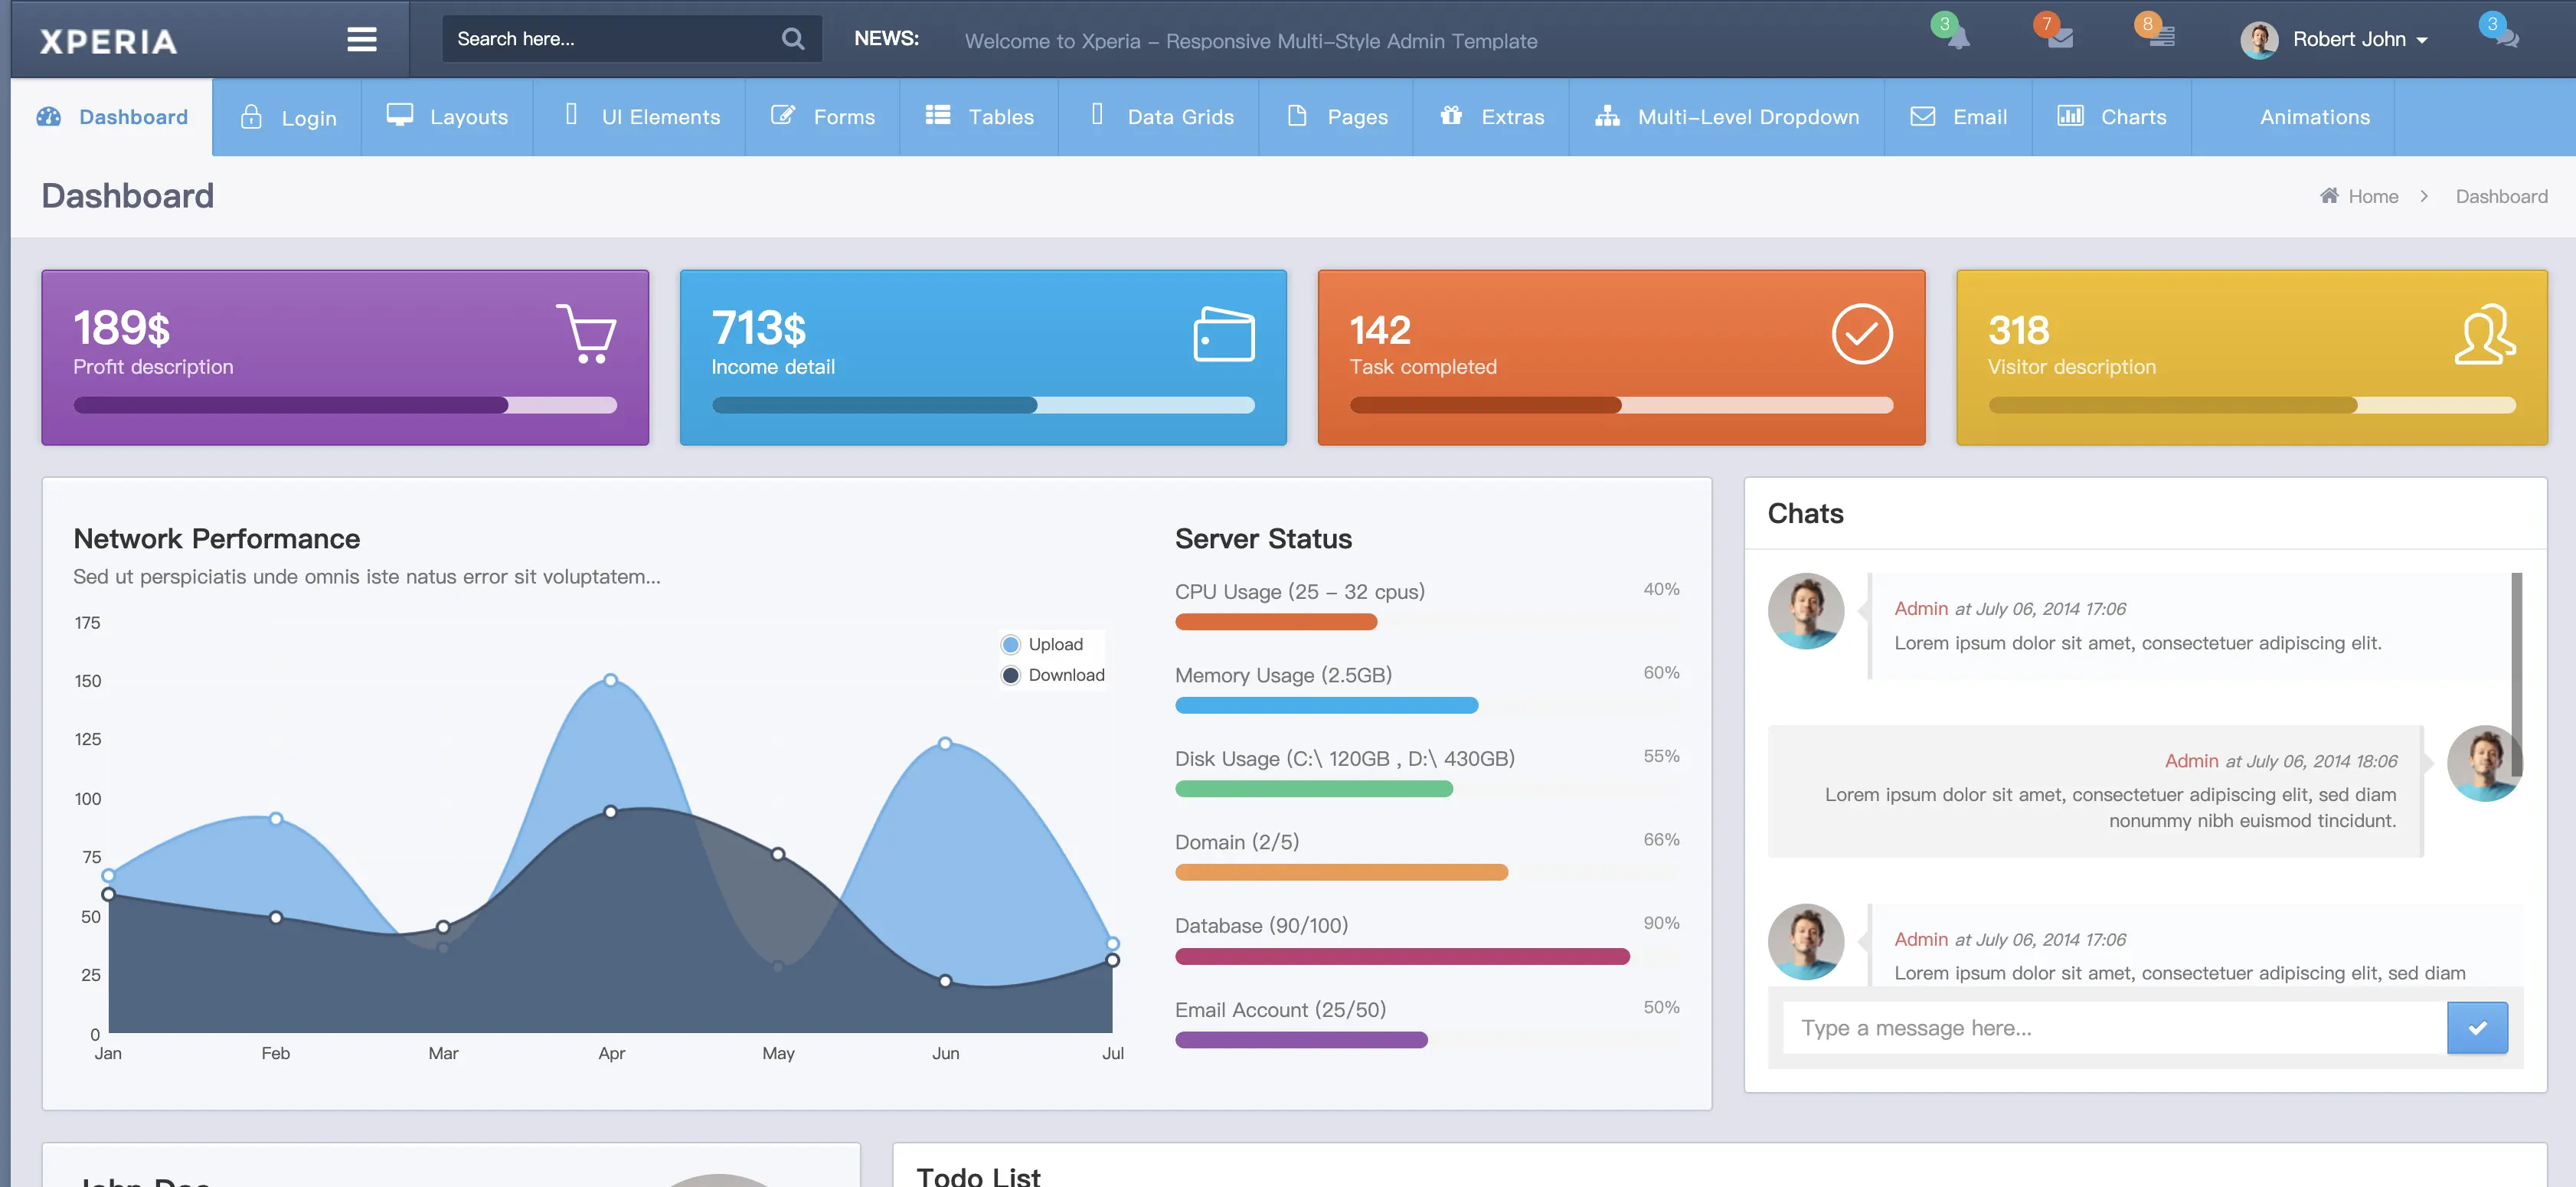Click the 713$ income progress bar
The image size is (2576, 1187).
click(x=983, y=405)
